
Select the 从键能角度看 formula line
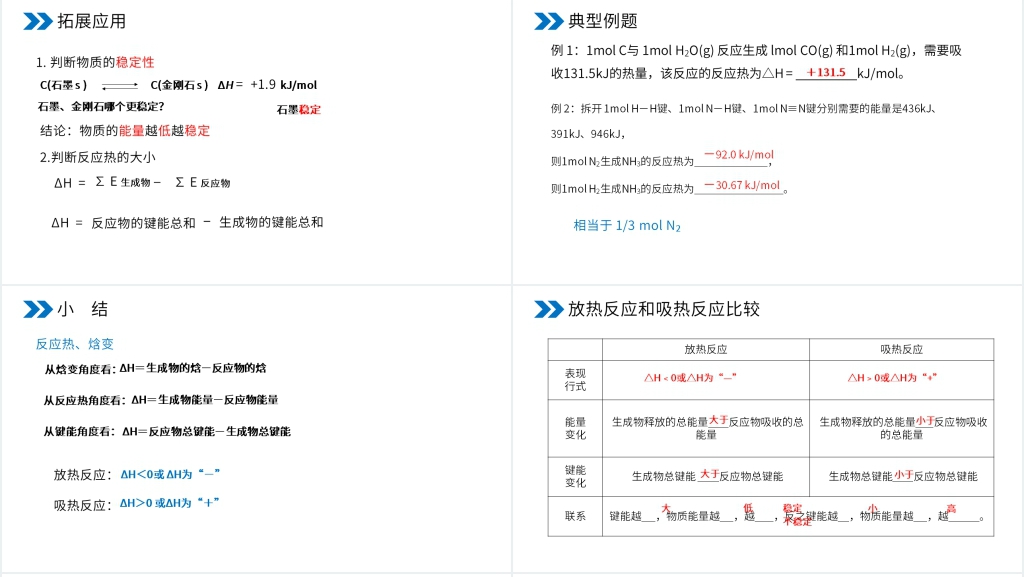pos(167,432)
